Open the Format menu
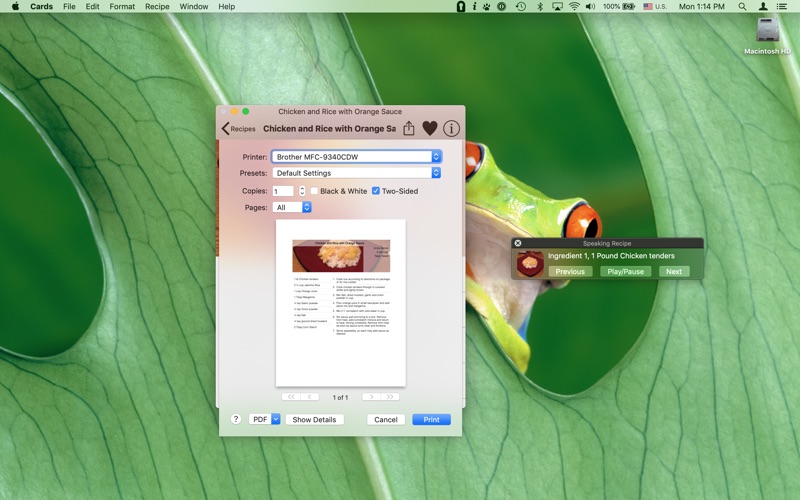 (x=122, y=6)
